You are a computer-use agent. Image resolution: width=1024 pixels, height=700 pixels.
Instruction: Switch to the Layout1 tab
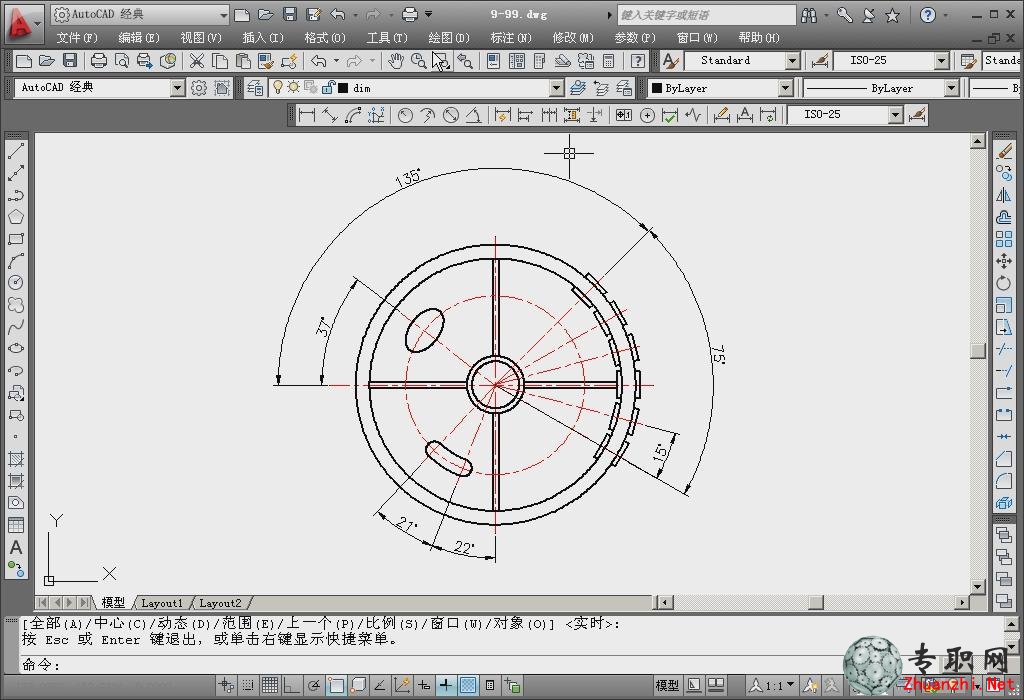point(161,603)
